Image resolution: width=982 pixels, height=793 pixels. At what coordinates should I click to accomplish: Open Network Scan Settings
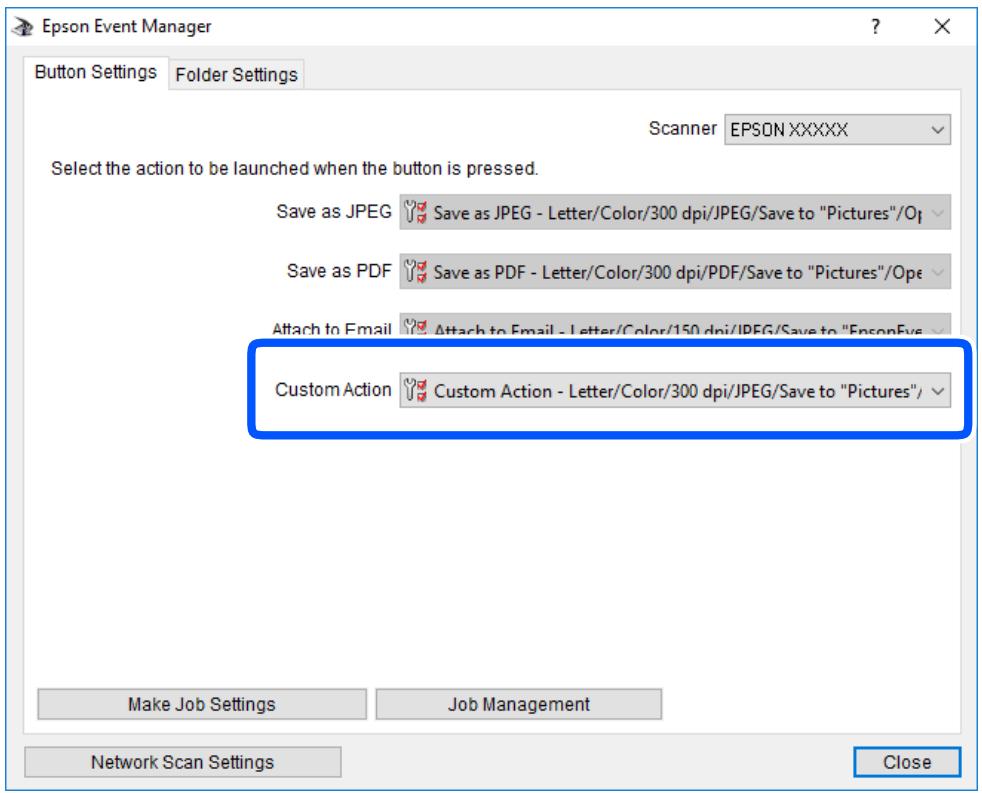coord(182,762)
